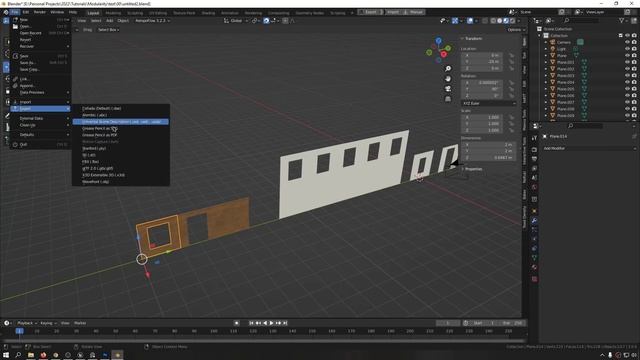Click the pan hand icon in the viewport
The width and height of the screenshot is (640, 360).
pos(448,78)
